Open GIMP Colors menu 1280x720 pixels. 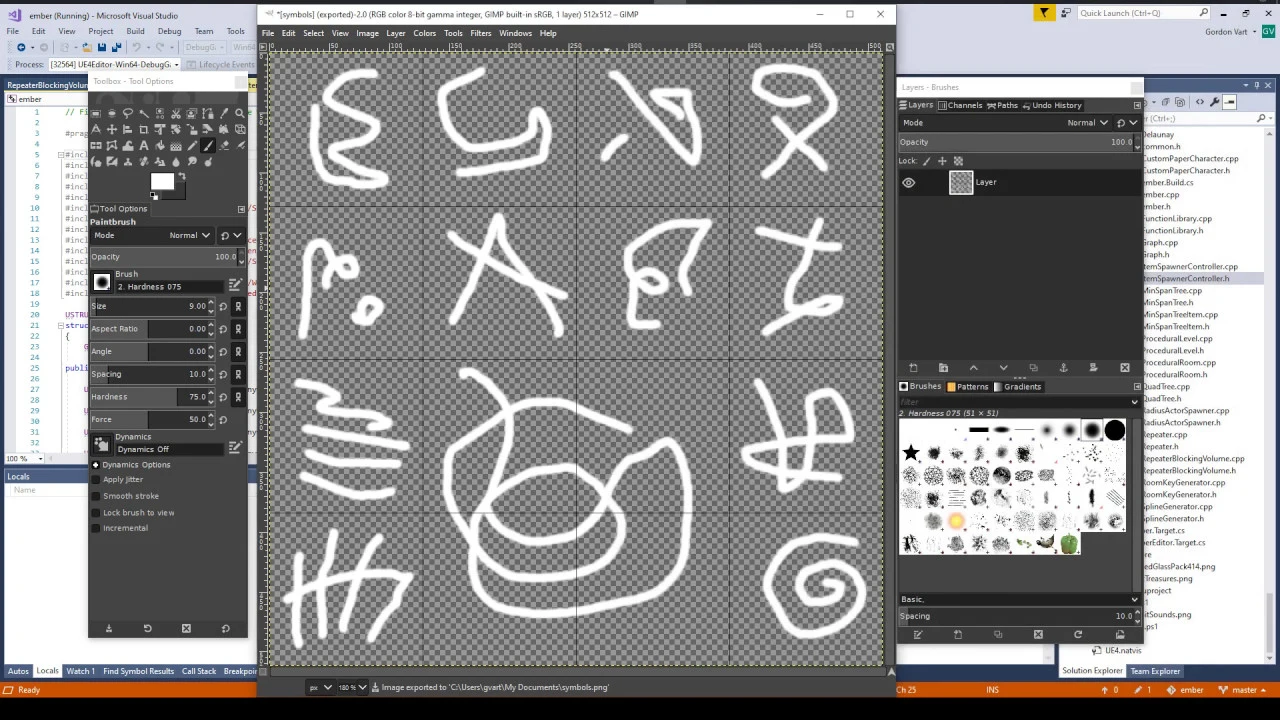coord(425,33)
